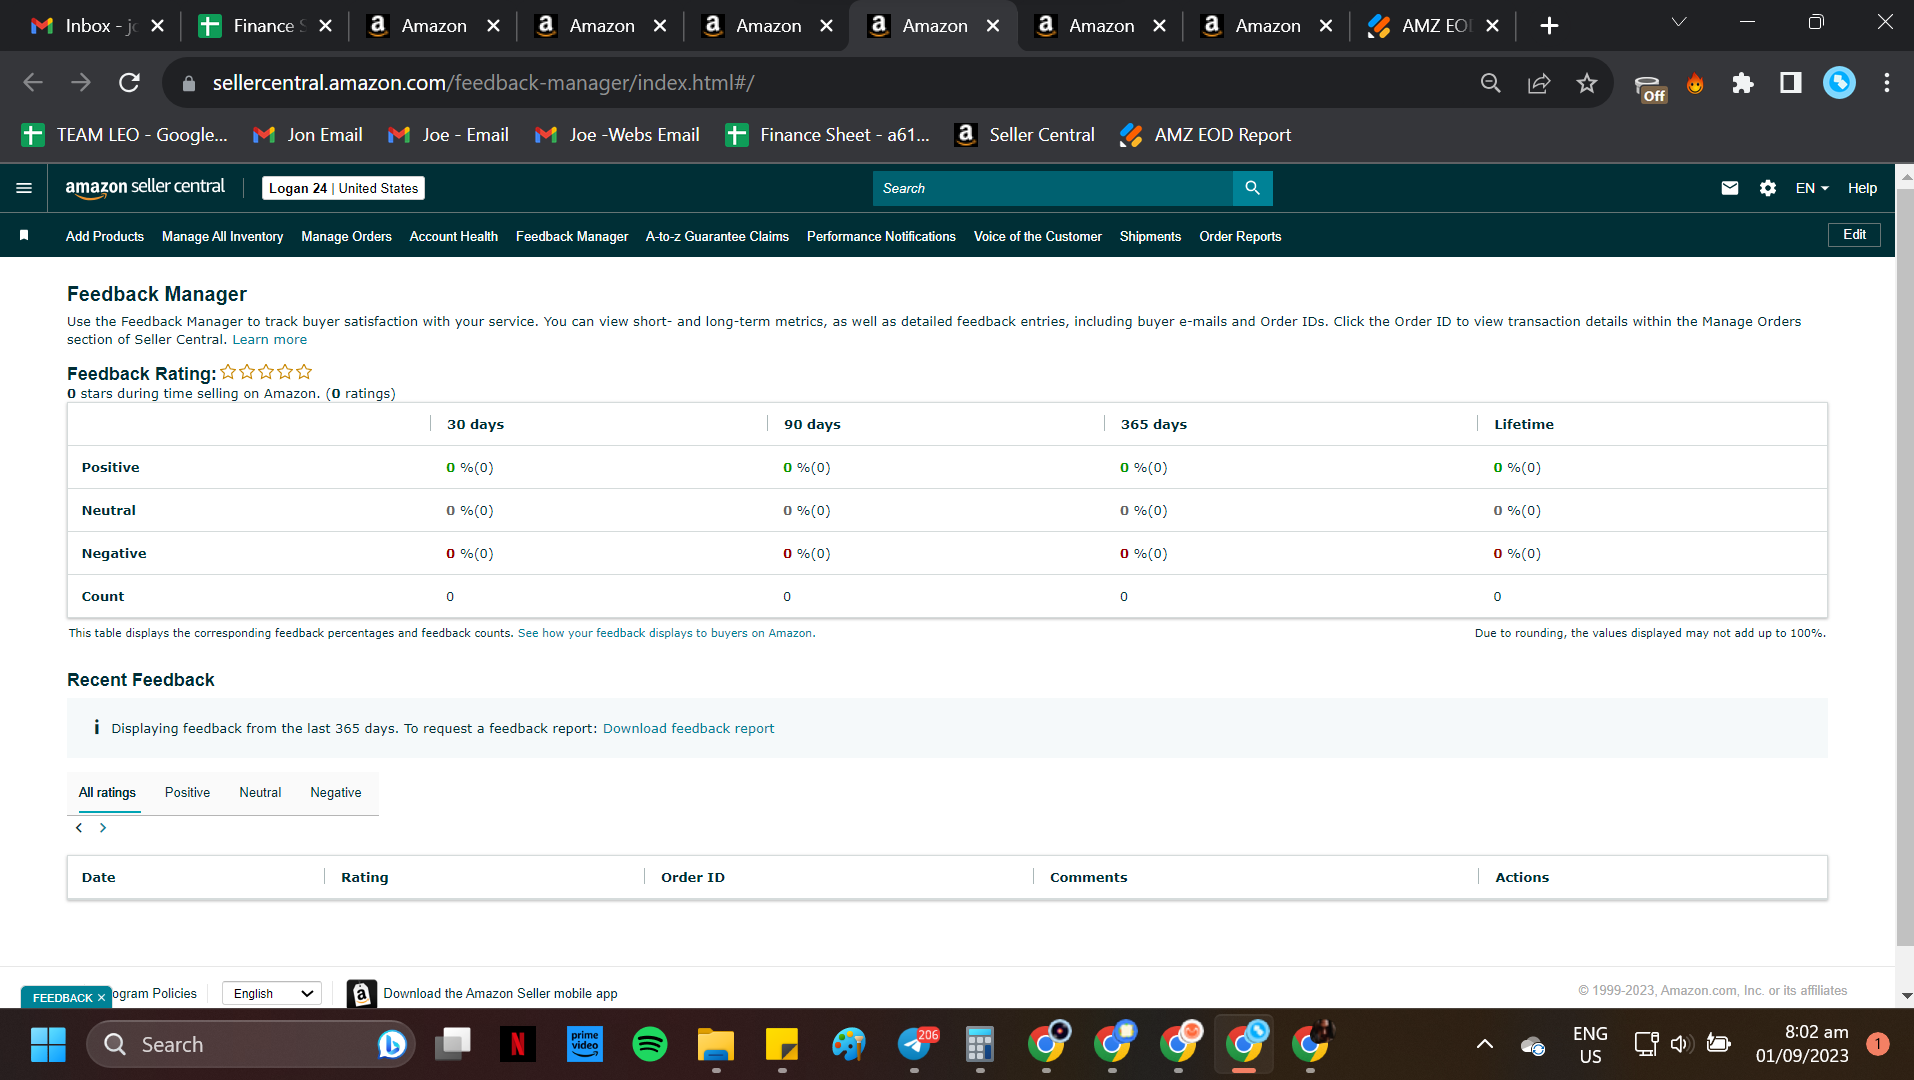Click the Learn more link
1914x1080 pixels.
tap(270, 340)
